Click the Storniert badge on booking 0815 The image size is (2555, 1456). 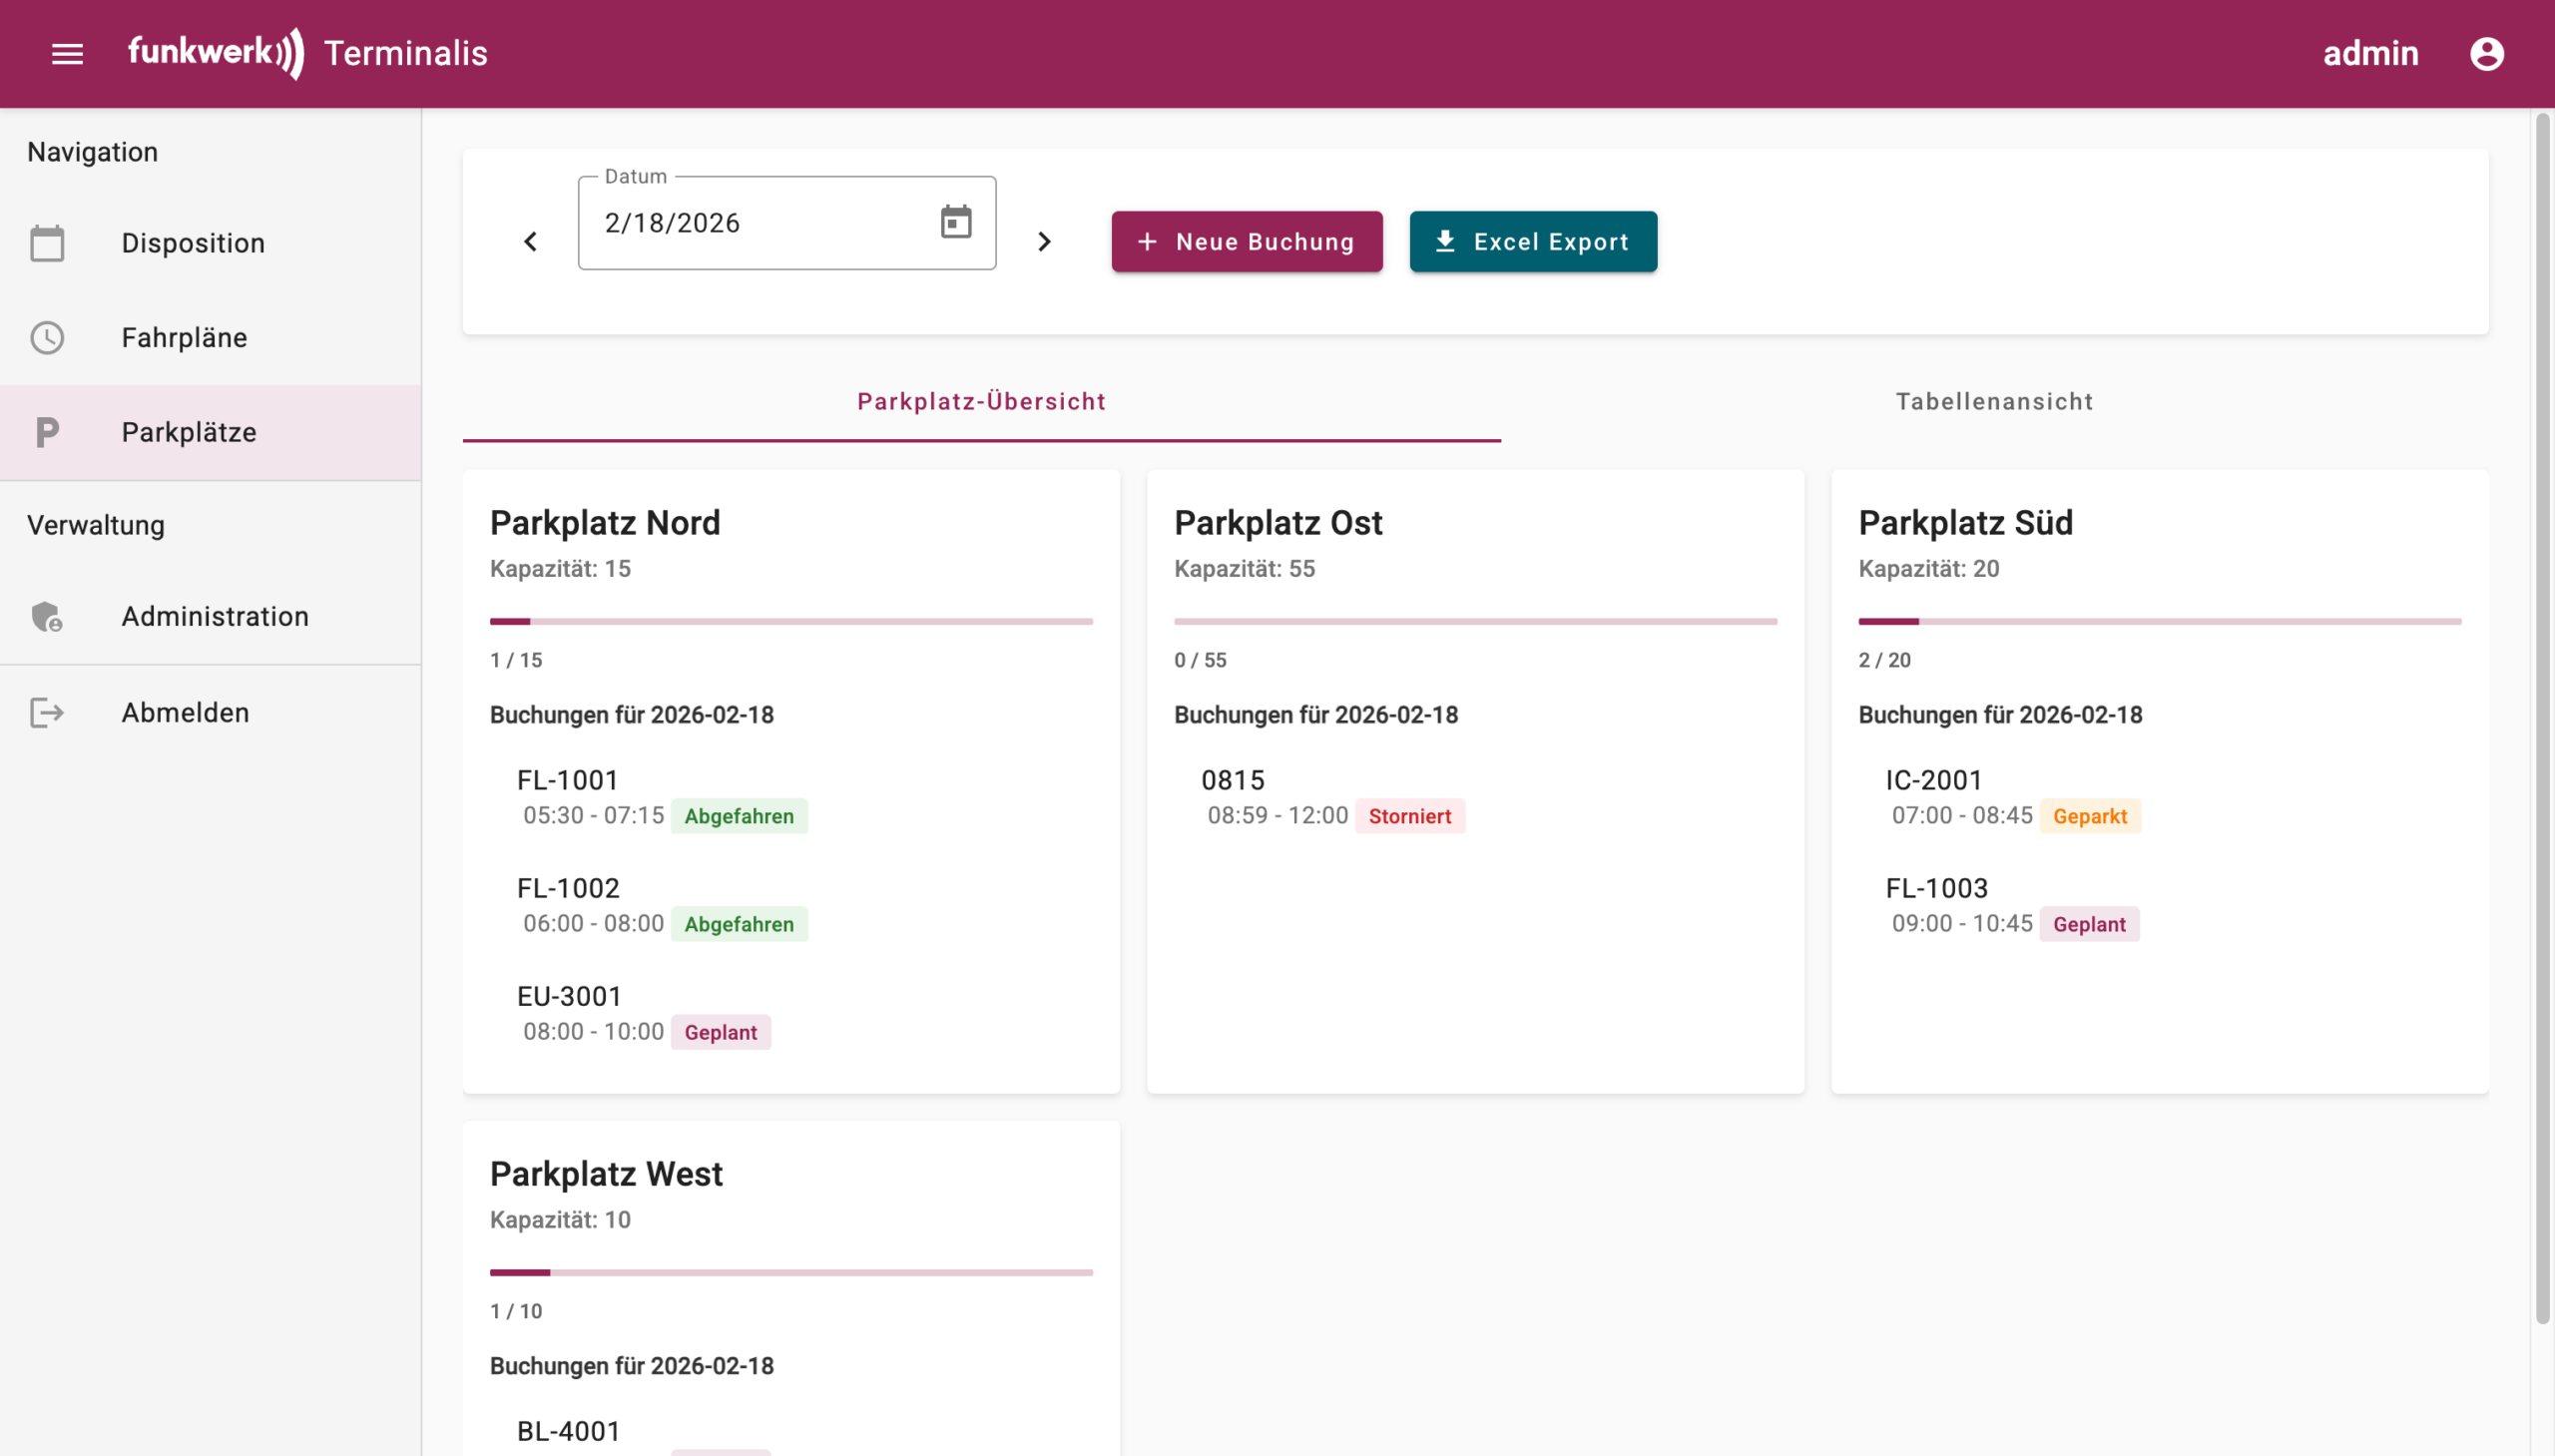point(1409,816)
